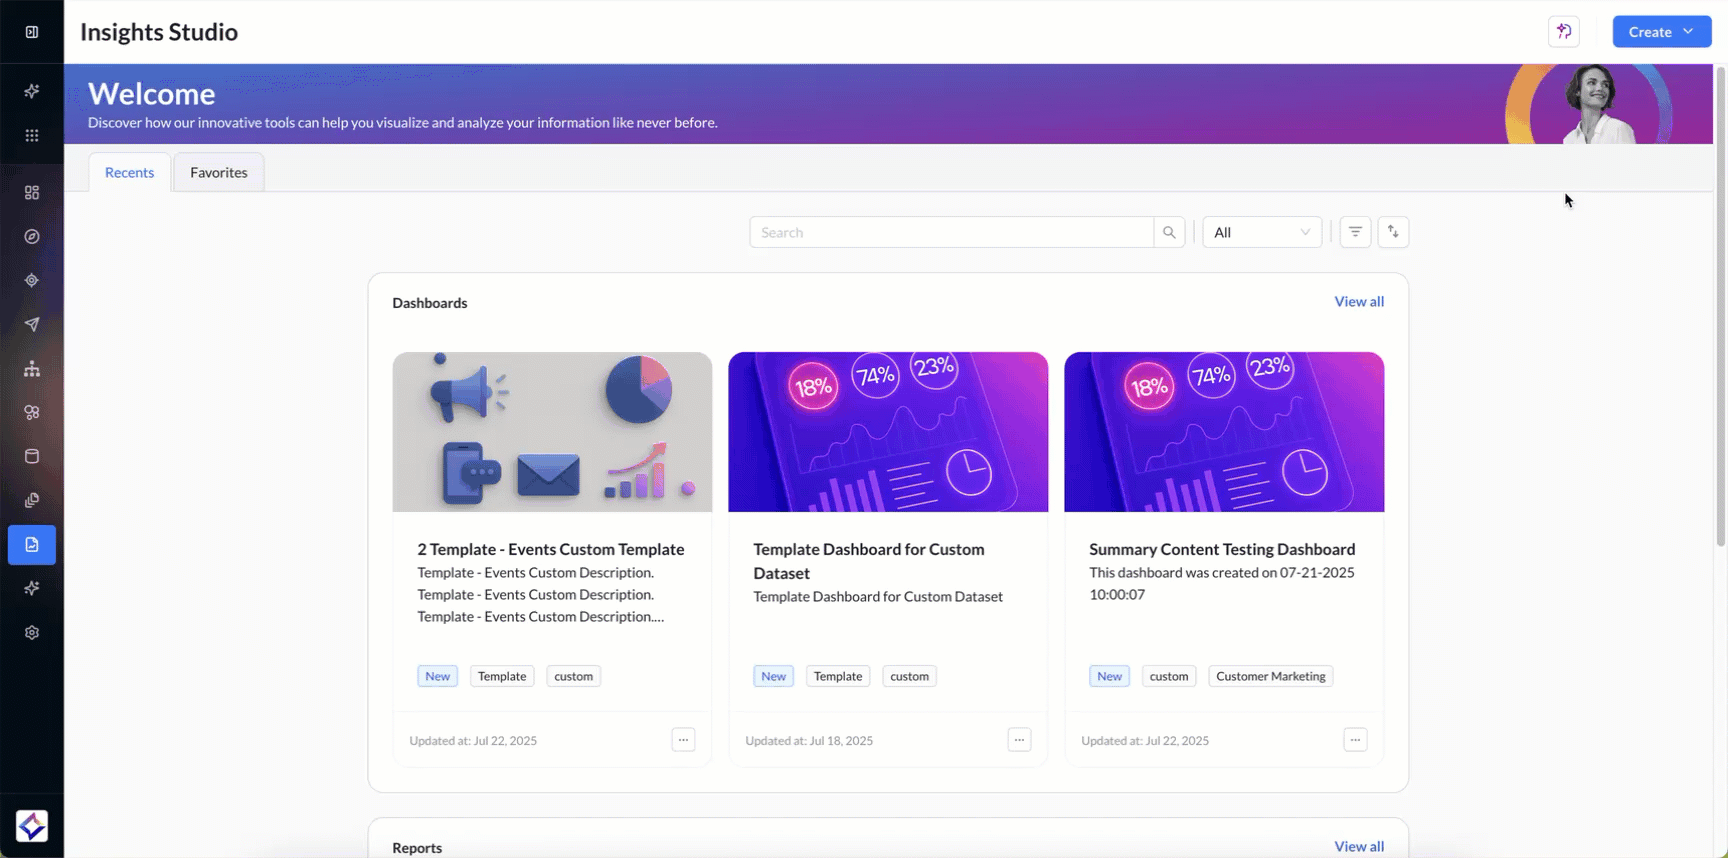This screenshot has width=1728, height=858.
Task: Switch to the Favorites tab
Action: 219,172
